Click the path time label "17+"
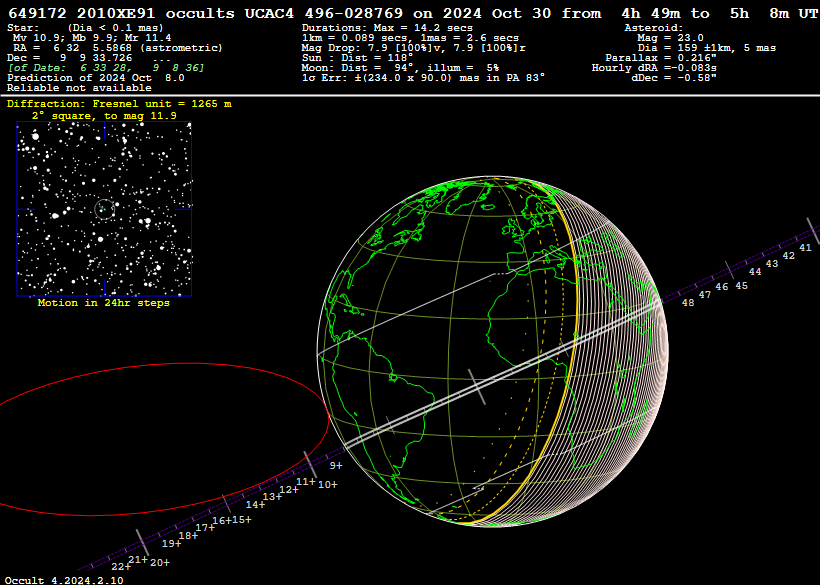 point(205,528)
